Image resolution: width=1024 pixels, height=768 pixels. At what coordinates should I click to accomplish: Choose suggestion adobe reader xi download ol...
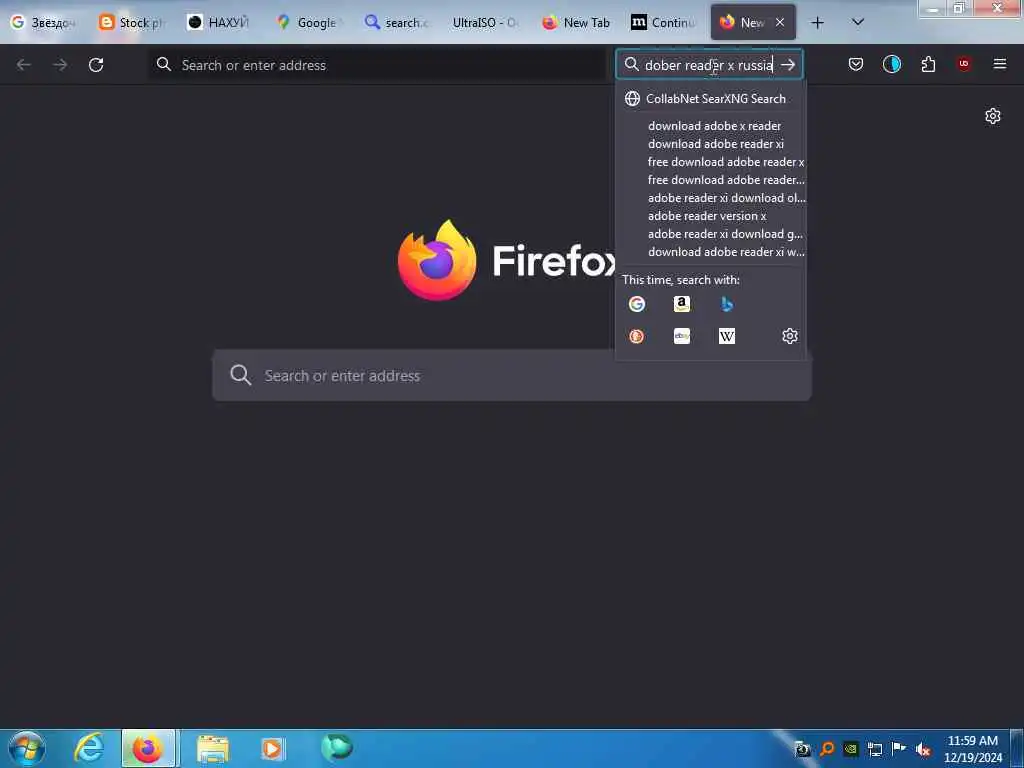click(x=726, y=198)
